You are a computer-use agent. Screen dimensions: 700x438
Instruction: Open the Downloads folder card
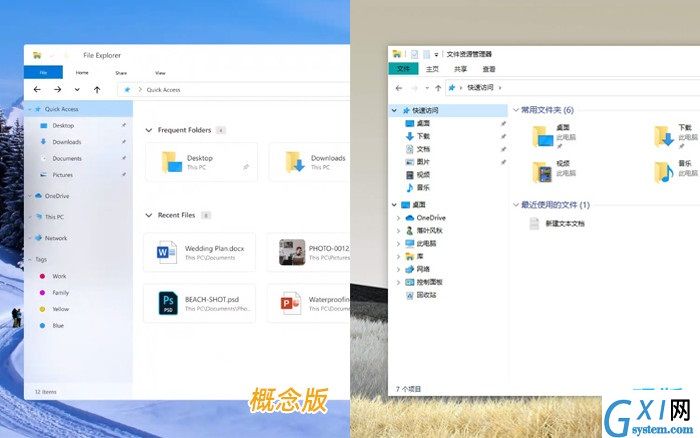point(309,162)
